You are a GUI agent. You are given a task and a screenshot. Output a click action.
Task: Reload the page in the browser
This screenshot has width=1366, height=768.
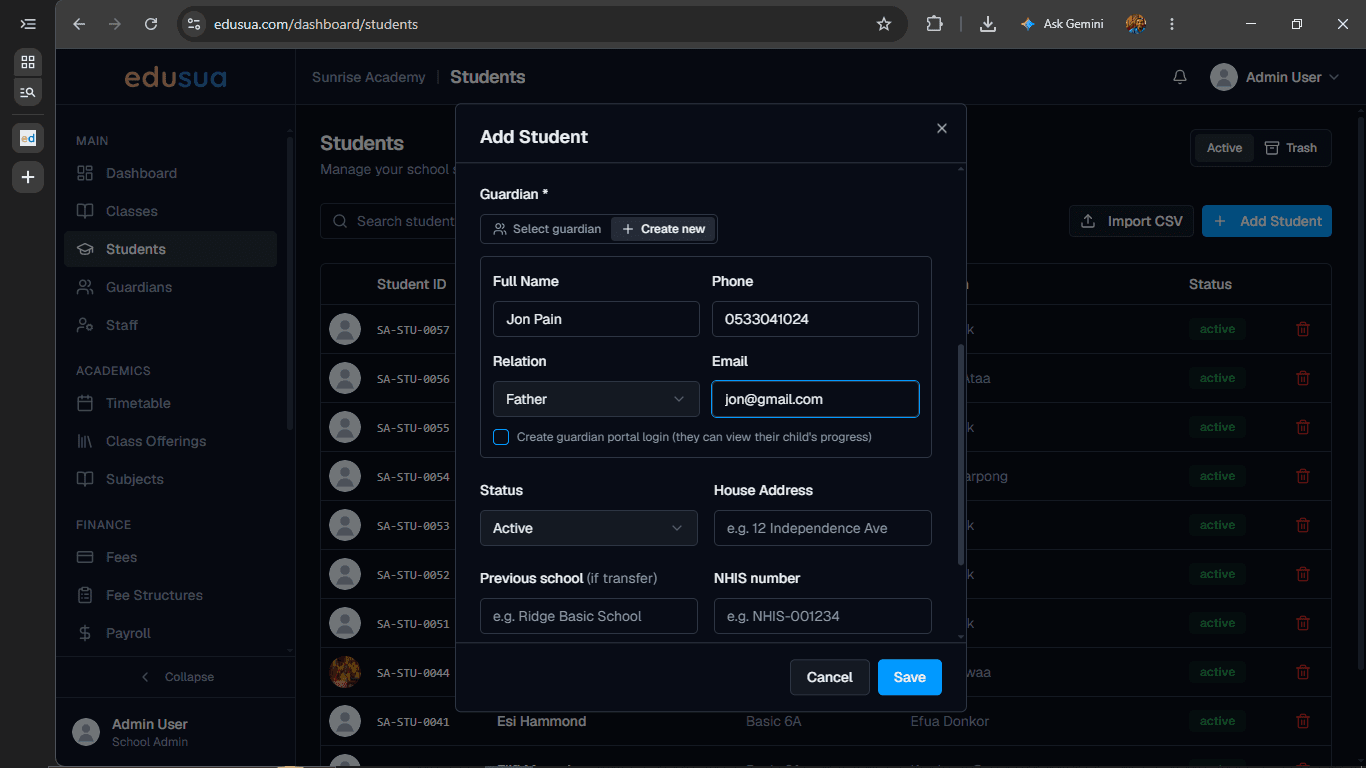(x=151, y=24)
